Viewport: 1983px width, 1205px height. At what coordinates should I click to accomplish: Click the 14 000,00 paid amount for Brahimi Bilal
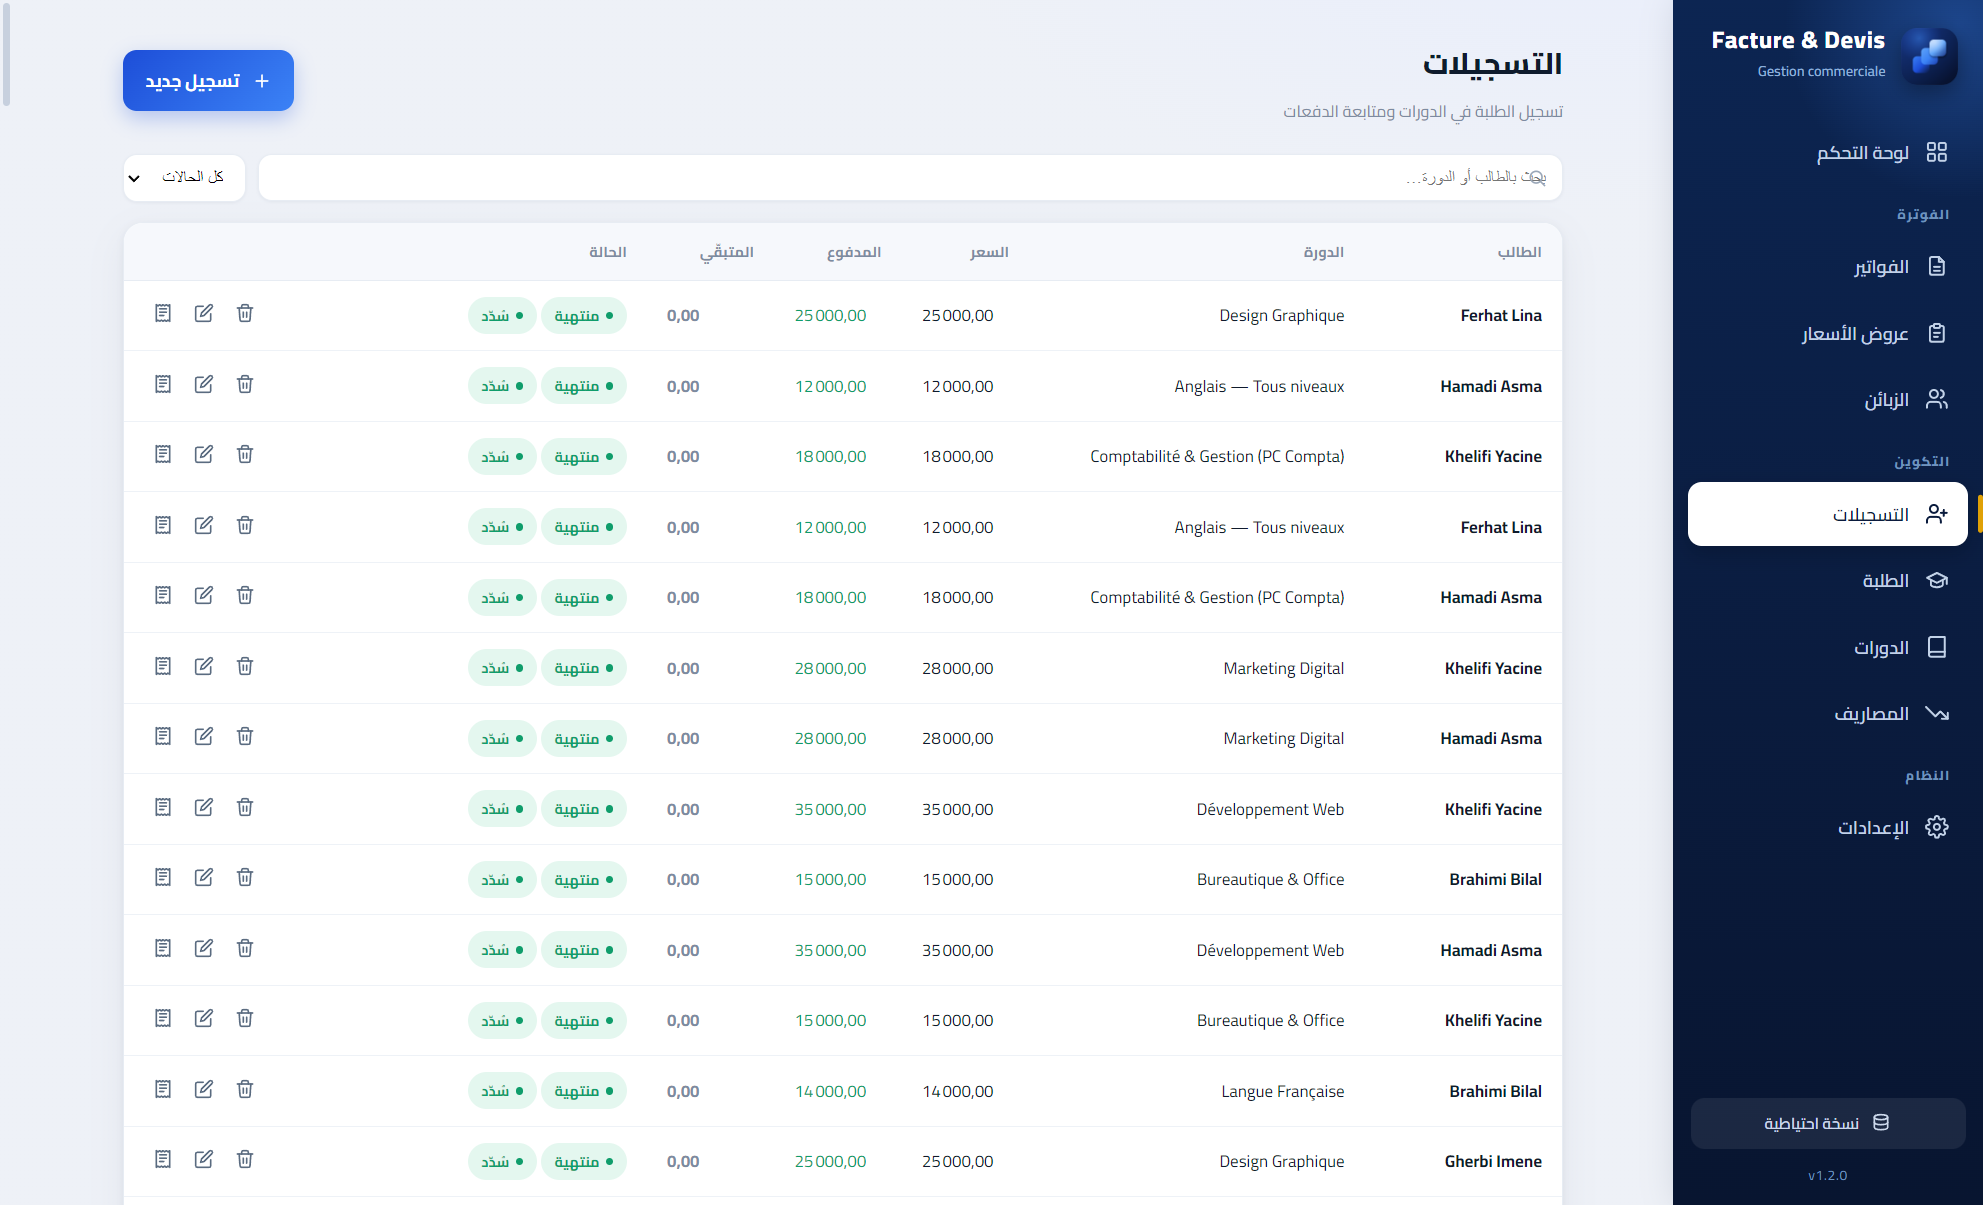click(830, 1091)
